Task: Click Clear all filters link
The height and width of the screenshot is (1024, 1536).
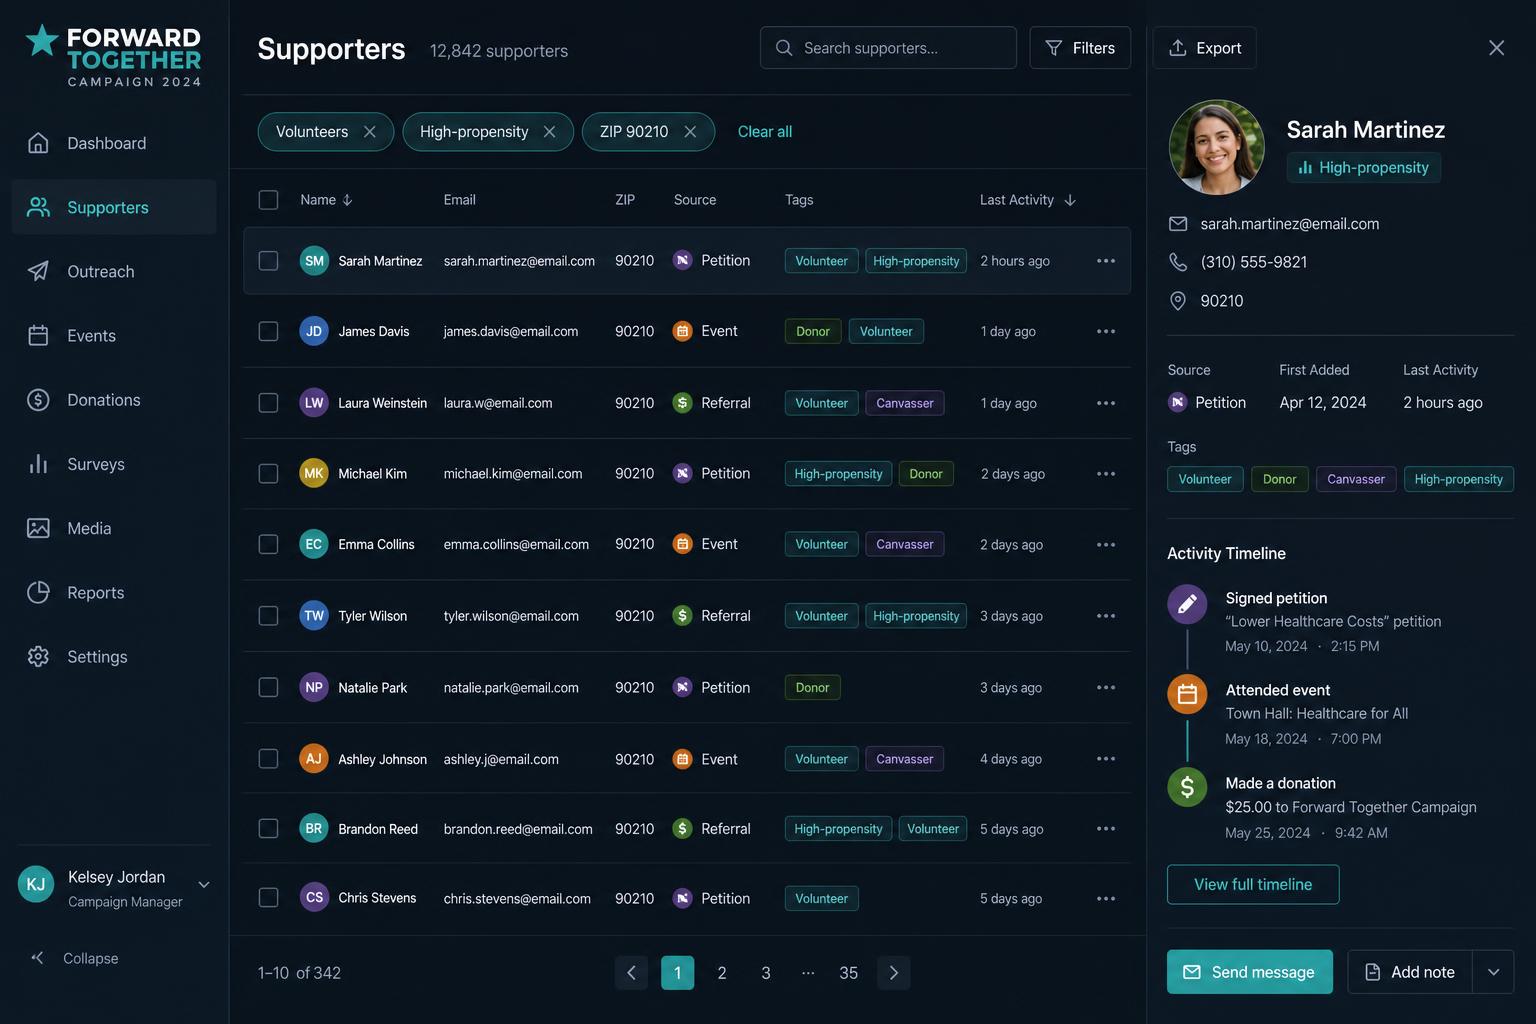Action: click(765, 132)
